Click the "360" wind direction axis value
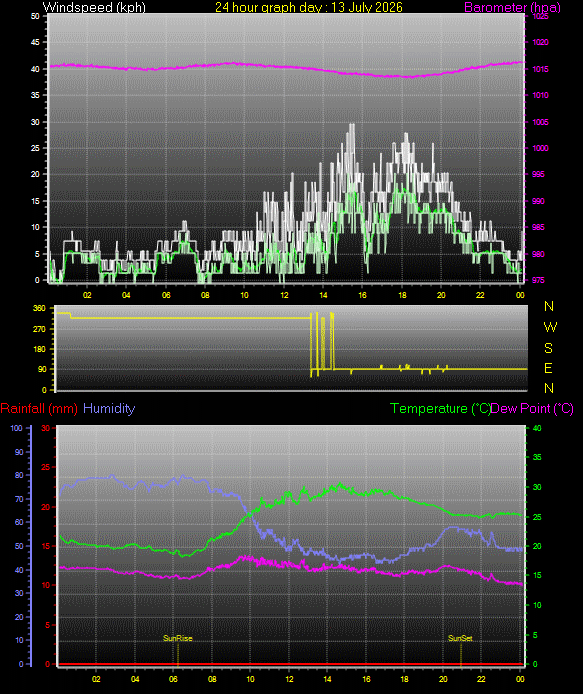This screenshot has width=583, height=694. click(x=39, y=308)
